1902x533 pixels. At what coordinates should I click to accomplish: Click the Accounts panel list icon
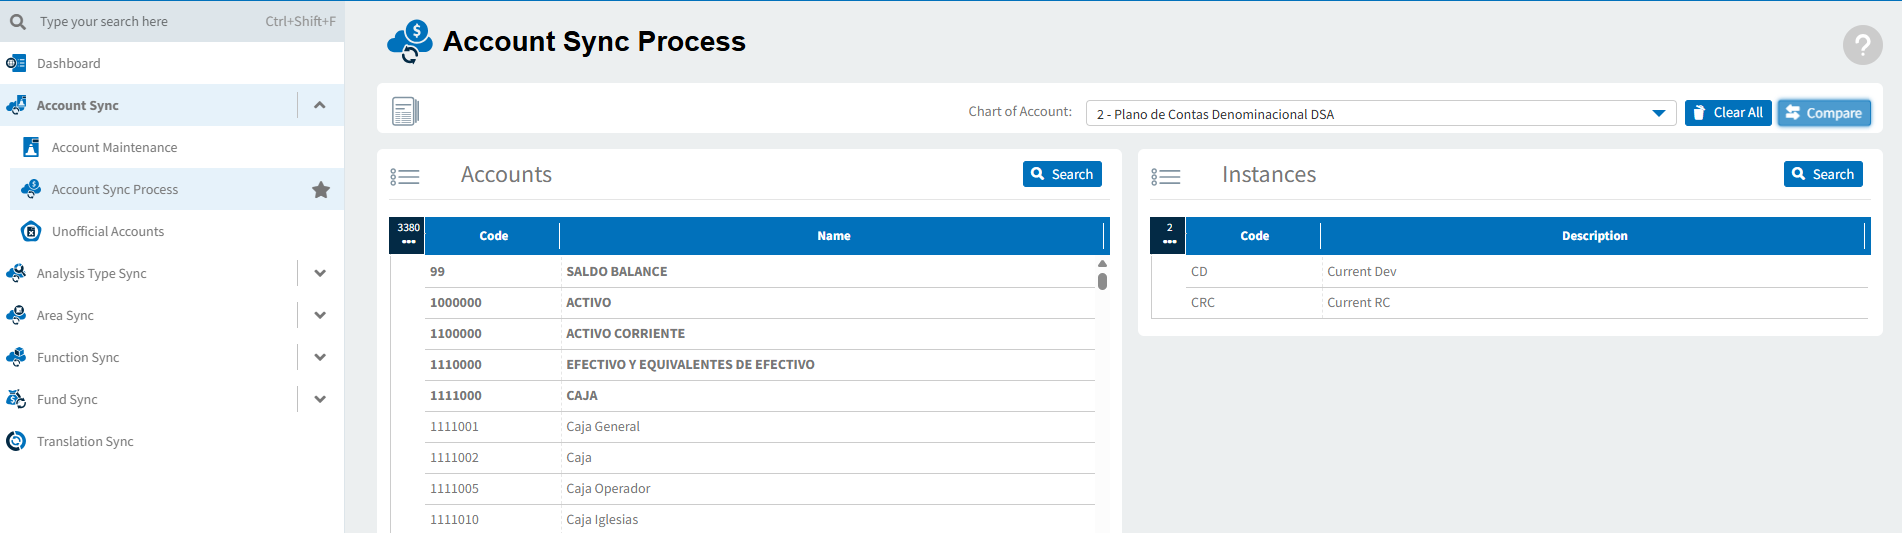click(405, 177)
